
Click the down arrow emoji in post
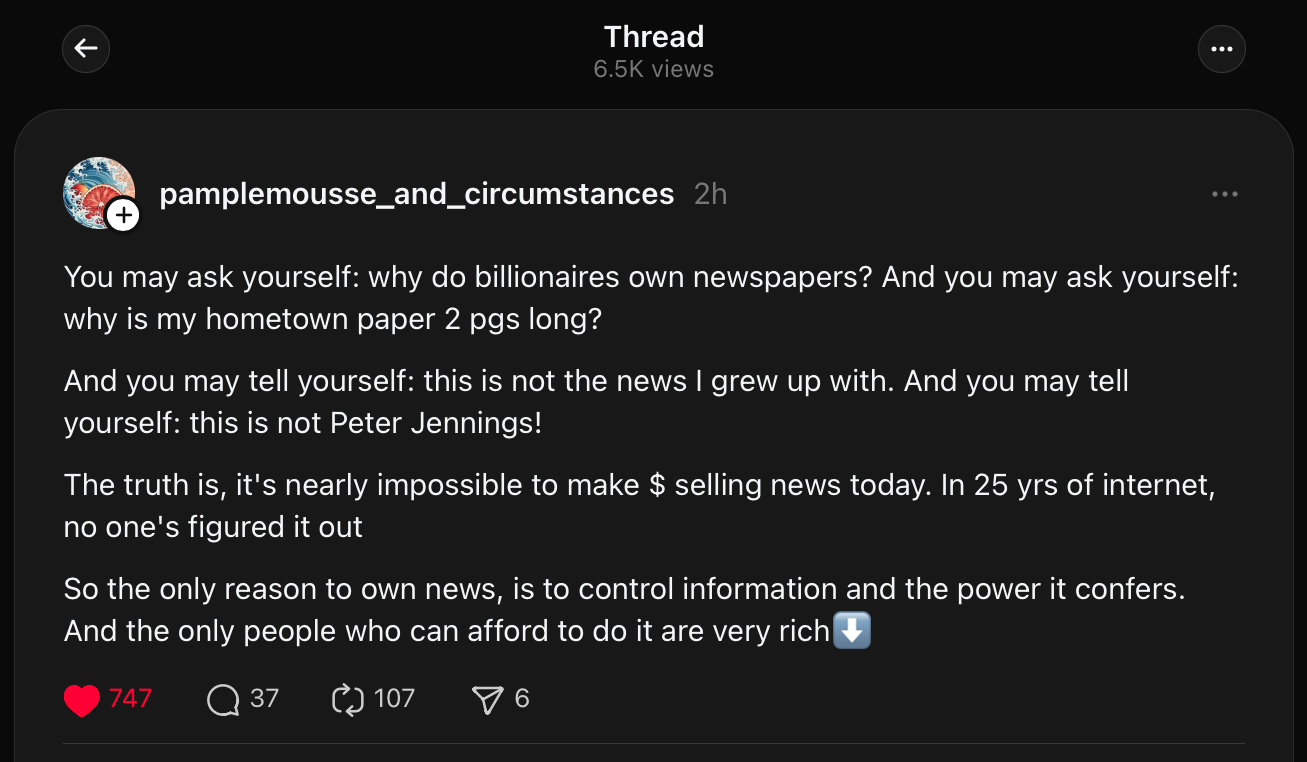[852, 631]
